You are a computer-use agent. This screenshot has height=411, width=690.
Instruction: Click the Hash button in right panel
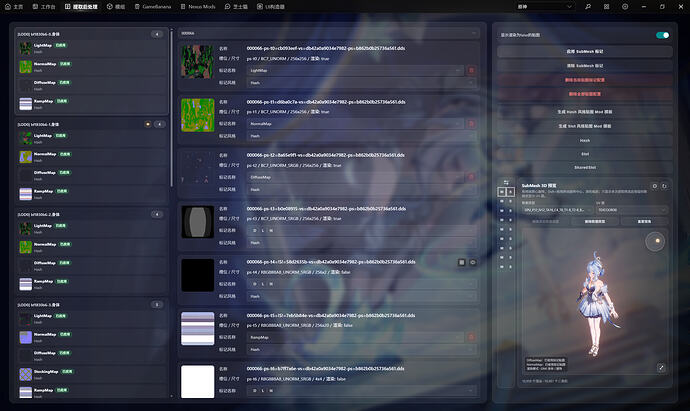click(585, 140)
